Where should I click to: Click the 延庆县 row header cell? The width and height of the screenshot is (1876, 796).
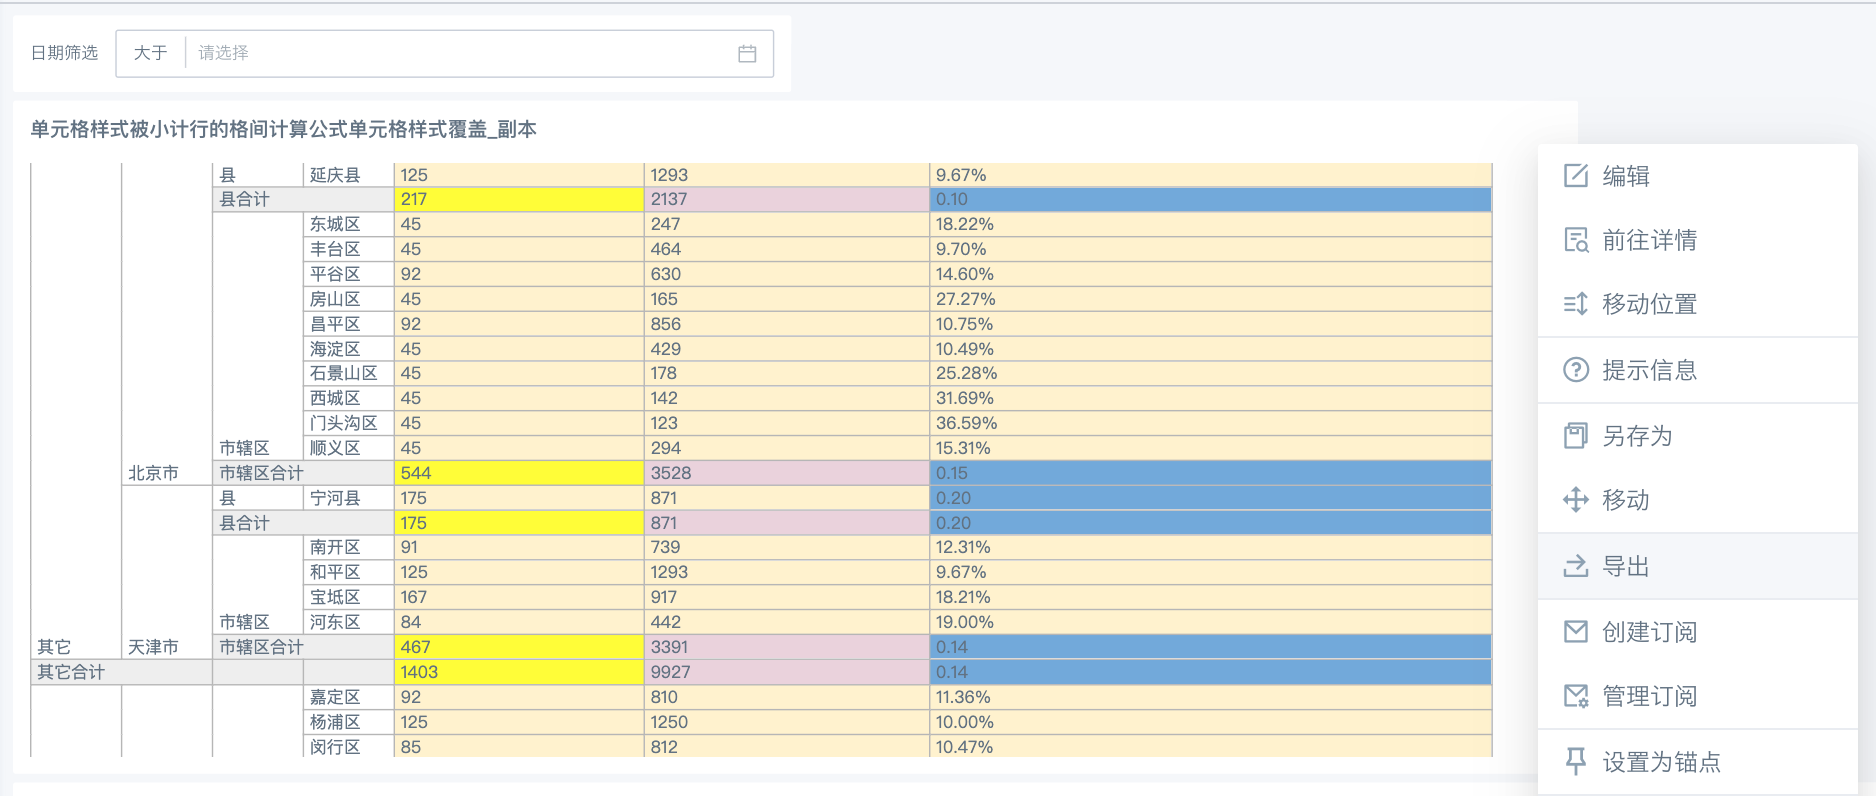pyautogui.click(x=335, y=175)
